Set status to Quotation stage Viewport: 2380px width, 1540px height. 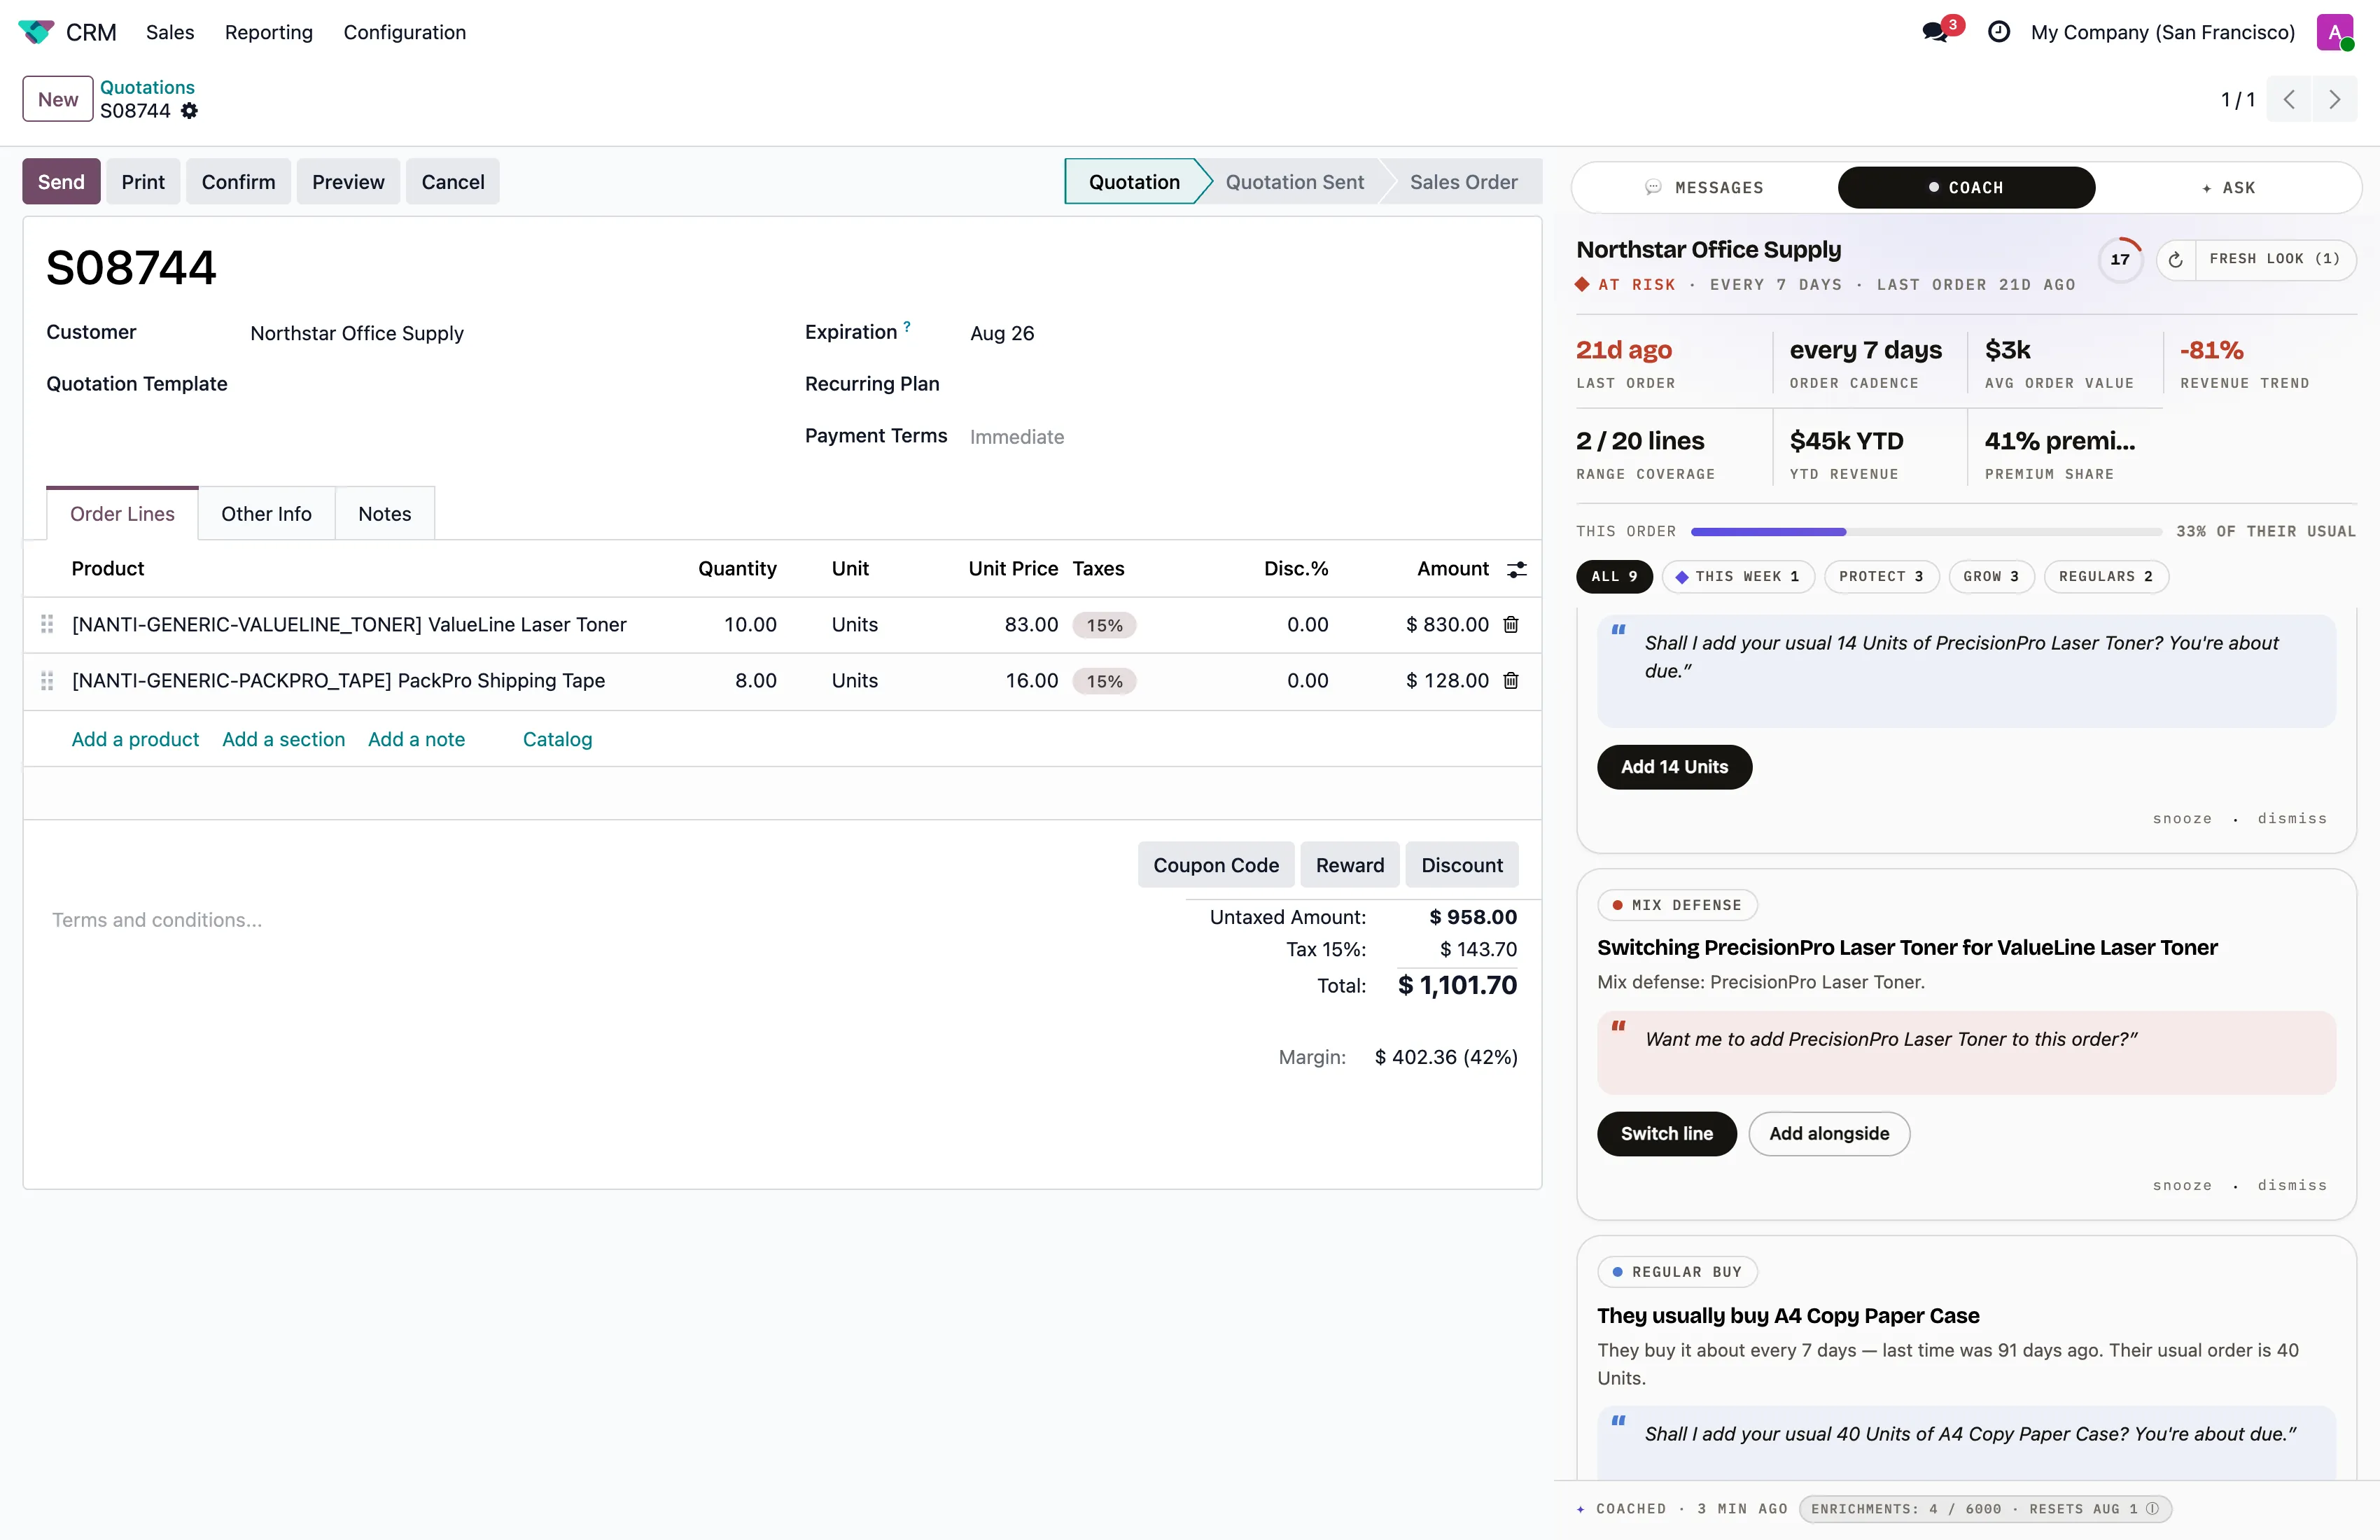pos(1134,182)
